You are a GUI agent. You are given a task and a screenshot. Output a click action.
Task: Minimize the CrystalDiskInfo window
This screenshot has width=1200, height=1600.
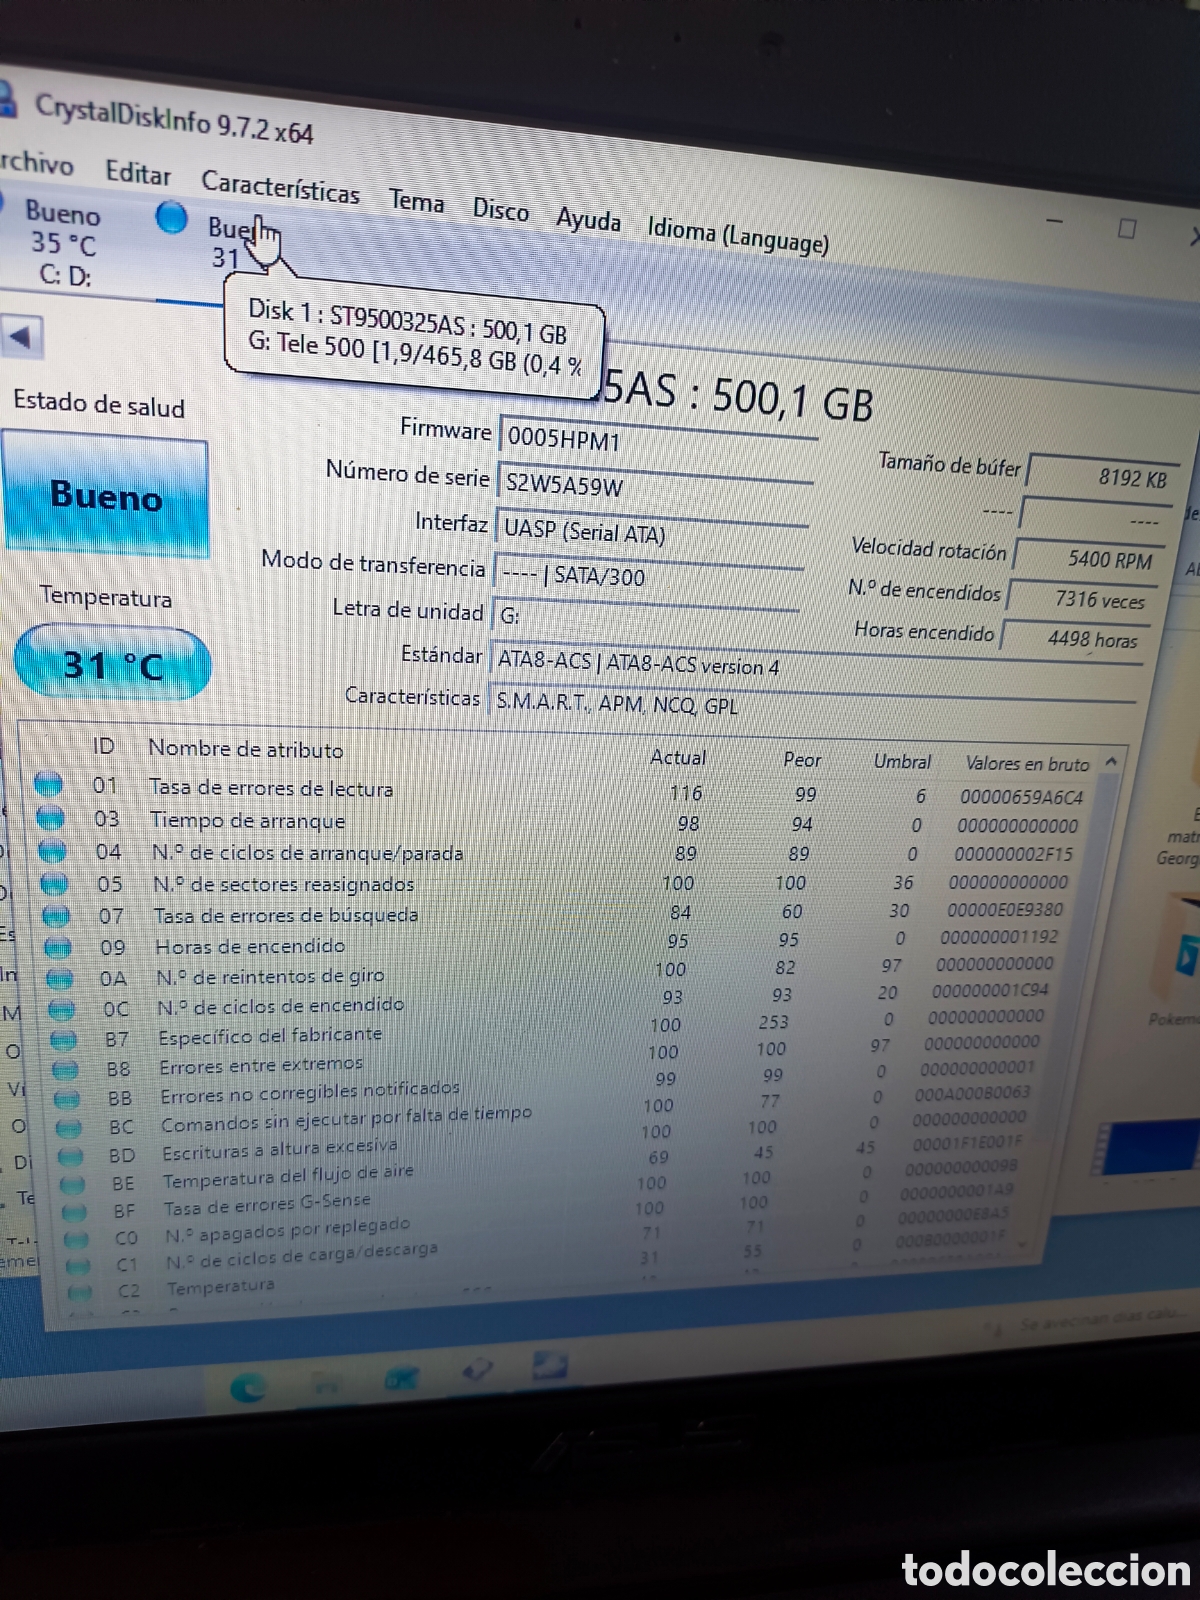1054,220
